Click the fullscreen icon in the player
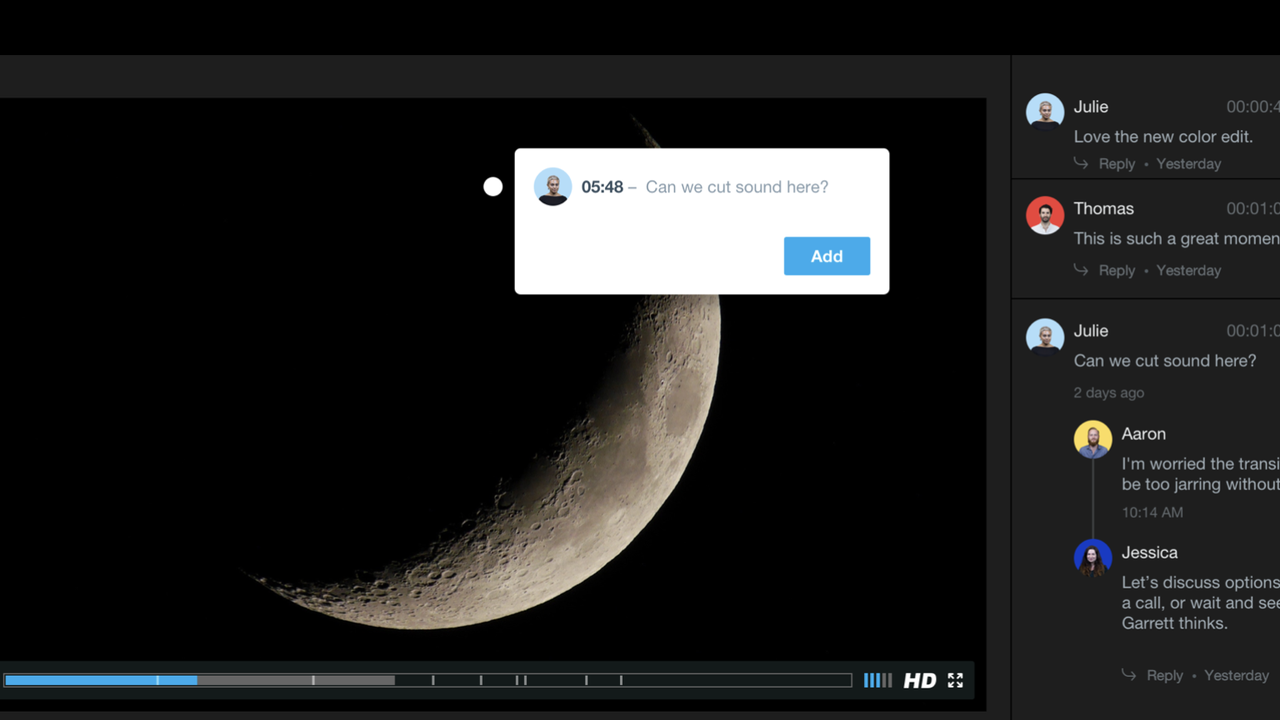The image size is (1280, 720). tap(955, 680)
